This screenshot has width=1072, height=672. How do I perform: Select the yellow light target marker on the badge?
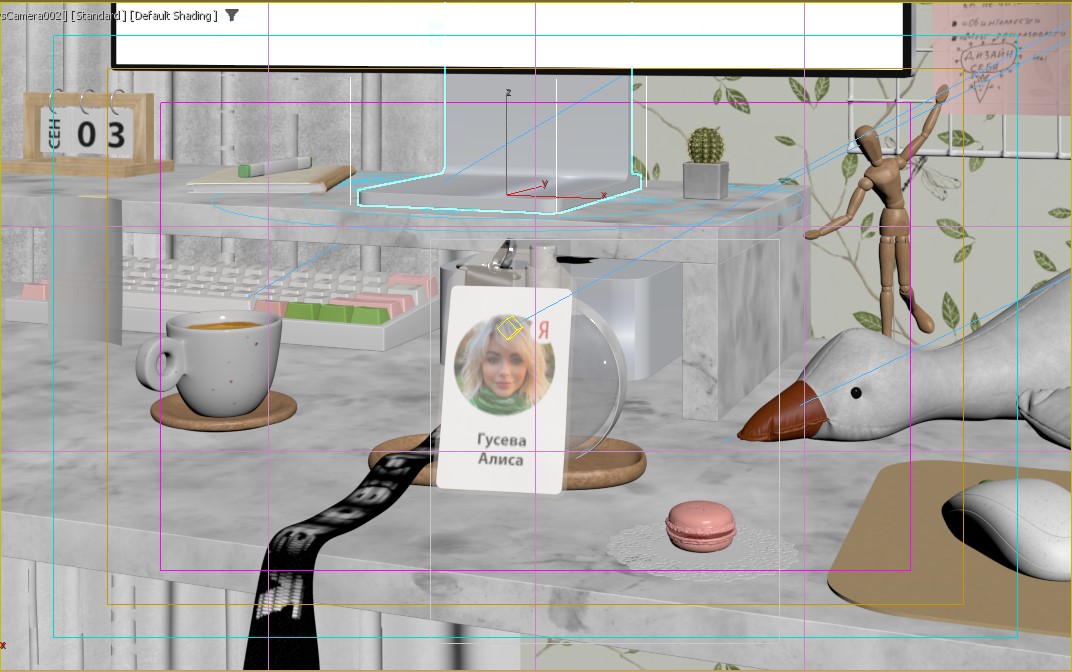[510, 326]
